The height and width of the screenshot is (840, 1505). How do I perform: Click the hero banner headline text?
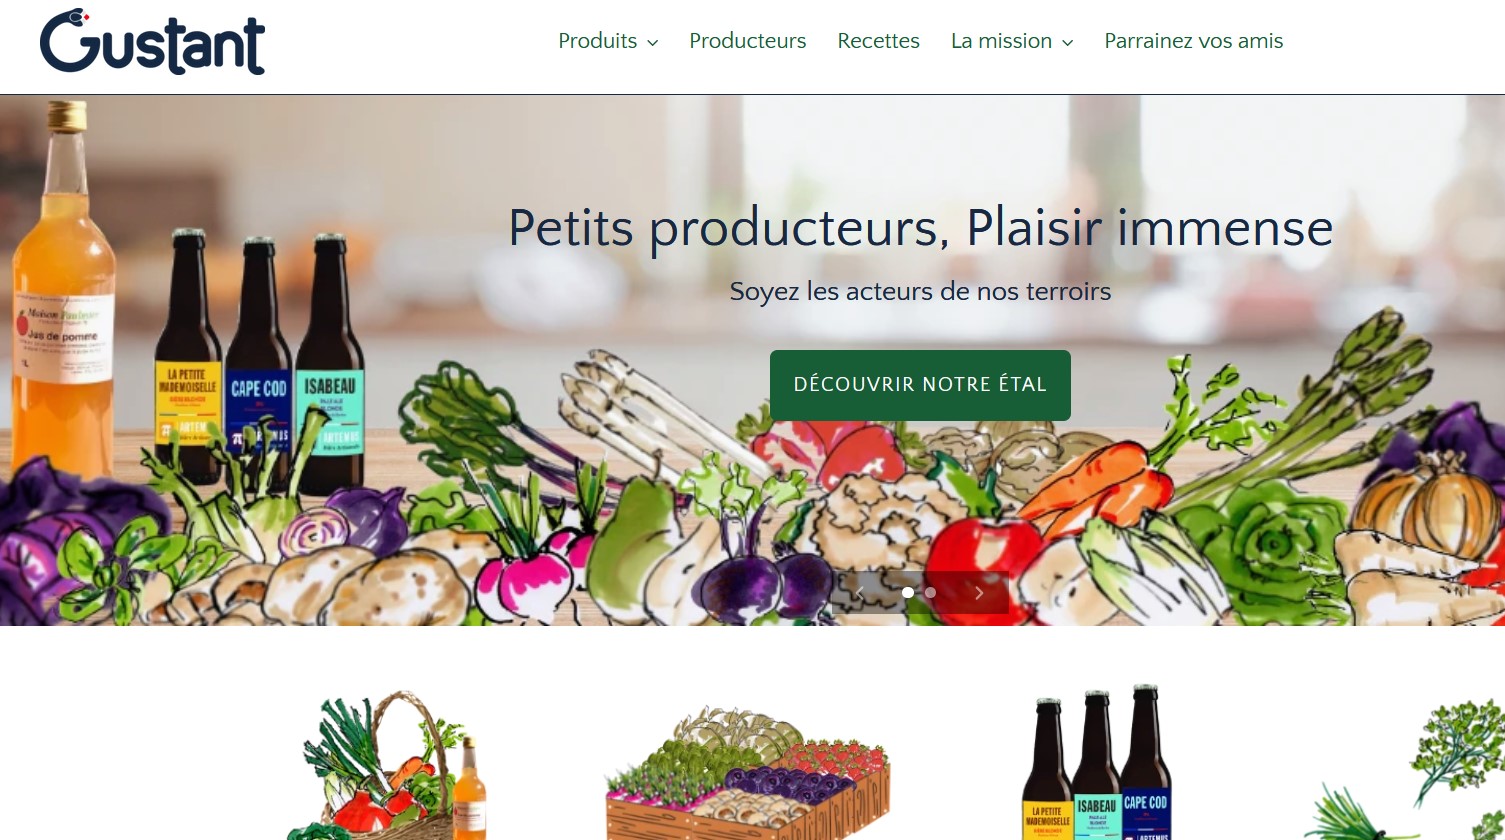point(920,228)
